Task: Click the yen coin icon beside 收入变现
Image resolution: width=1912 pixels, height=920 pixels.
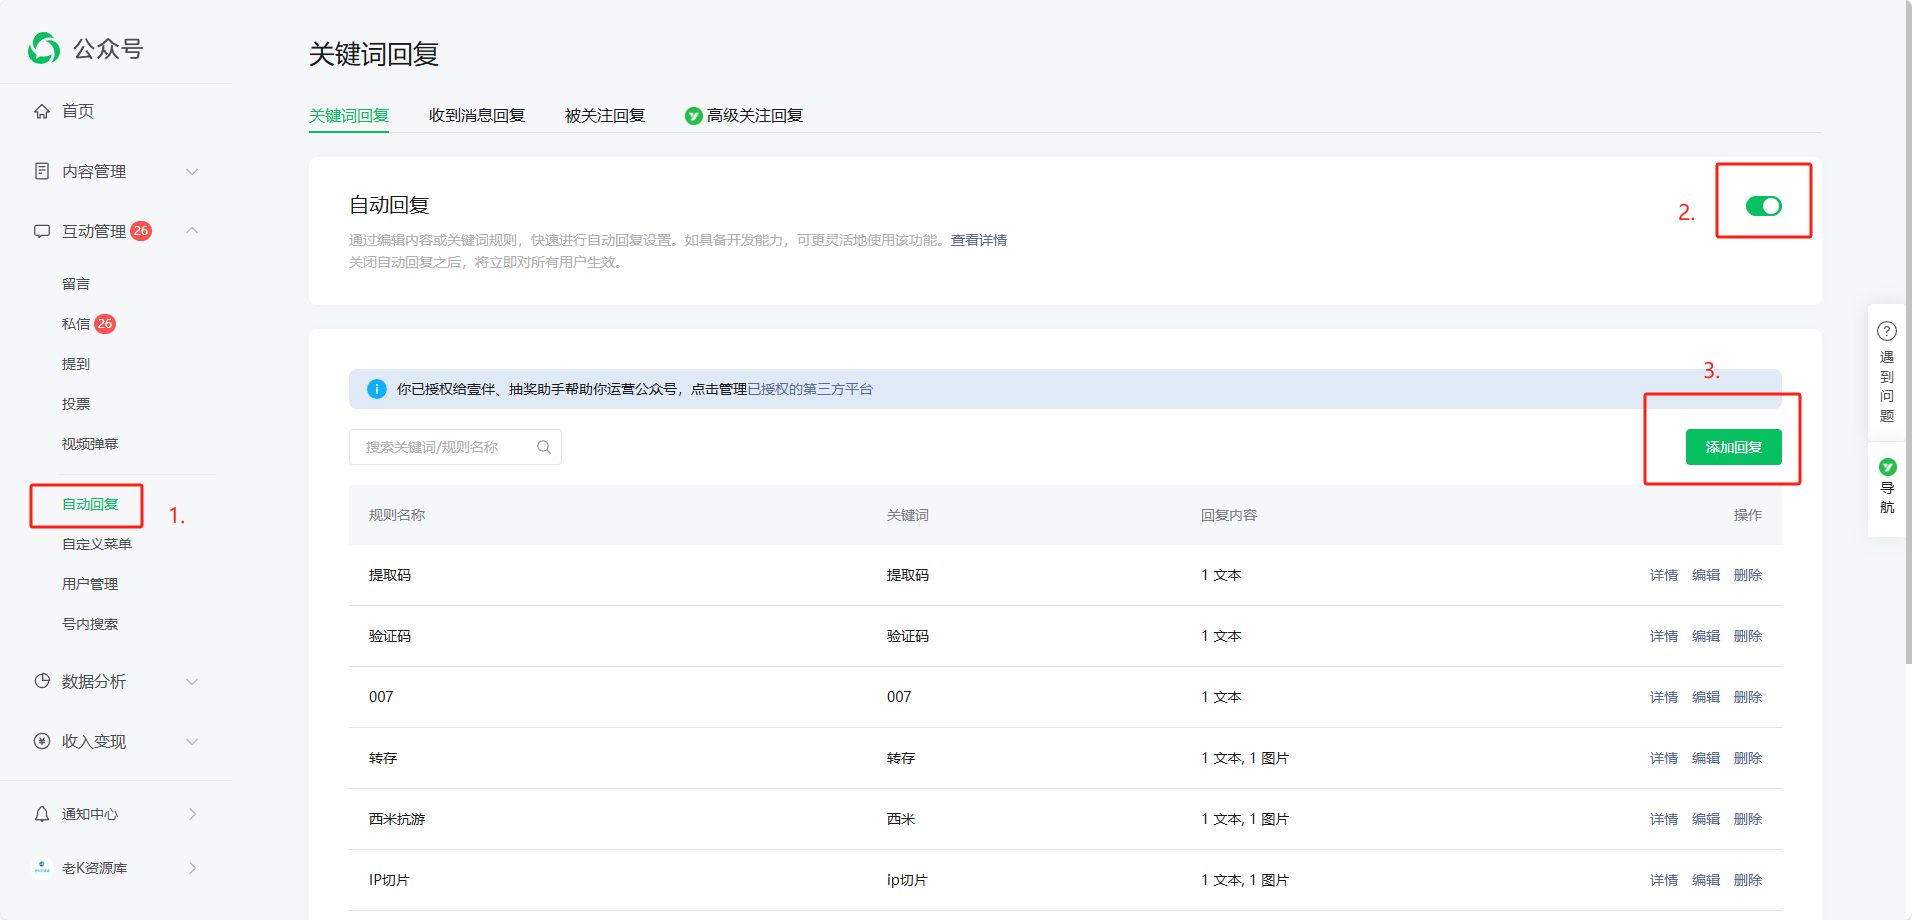Action: pos(42,741)
